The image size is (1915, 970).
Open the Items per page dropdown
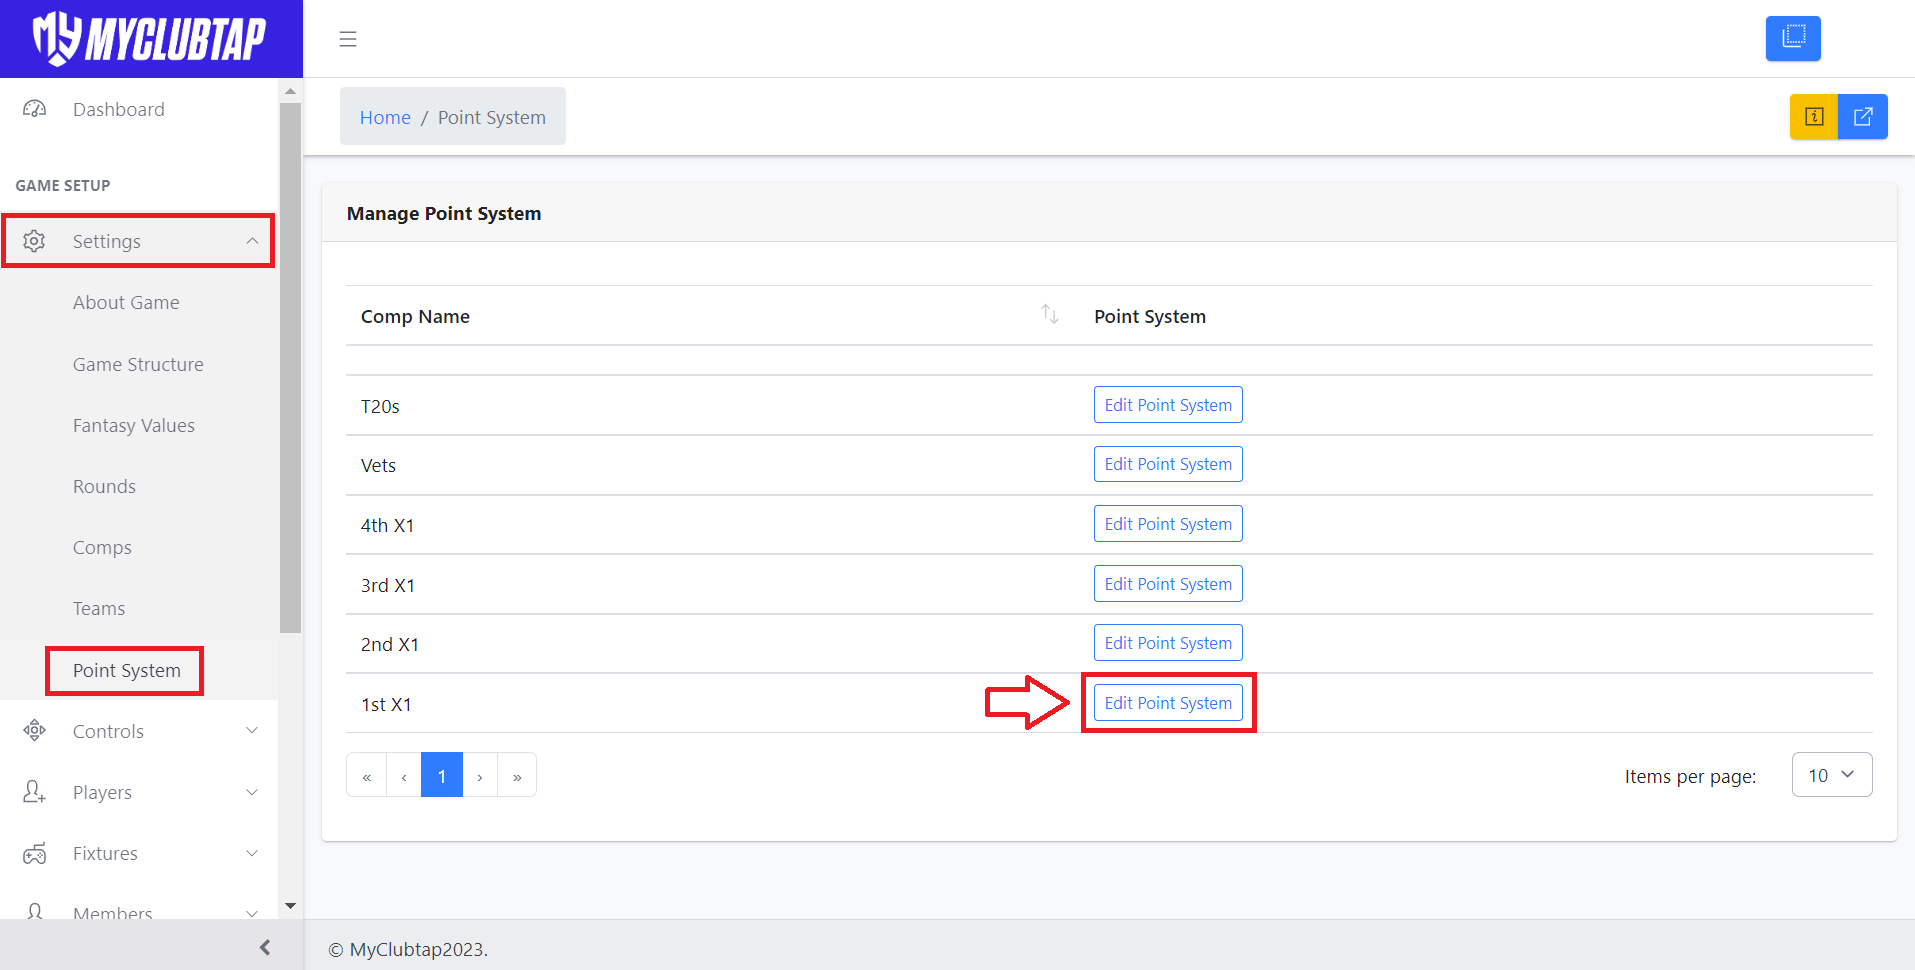click(1832, 775)
